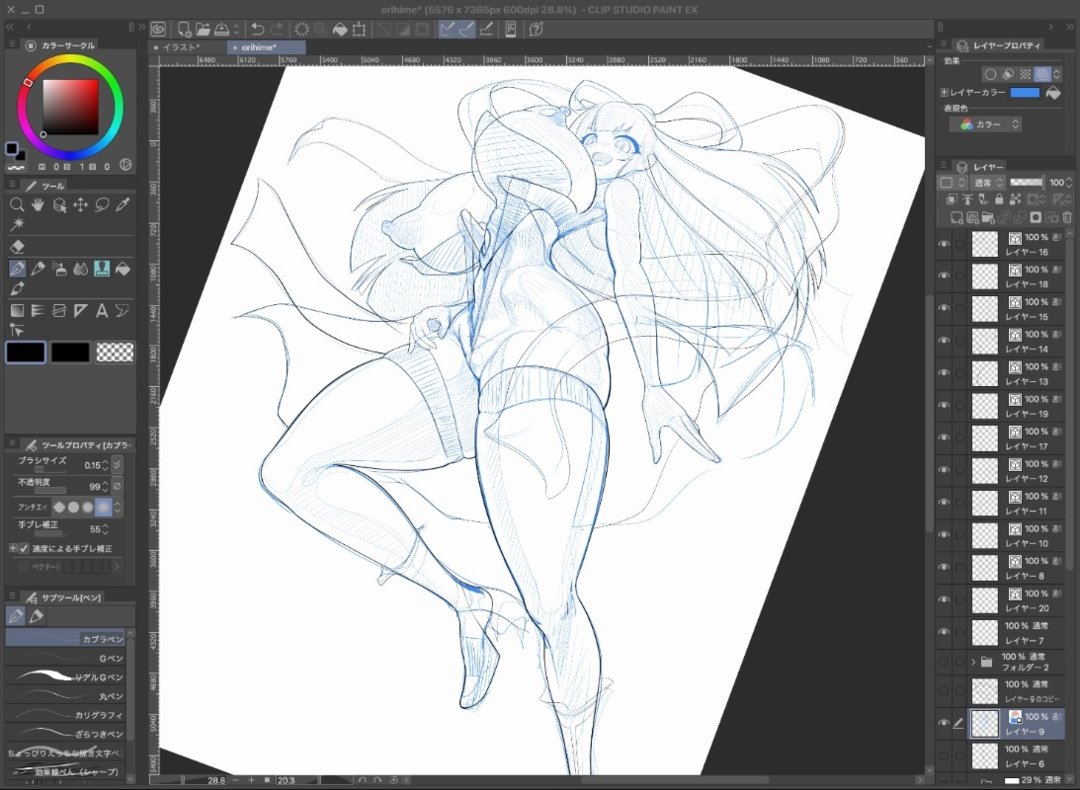Viewport: 1080px width, 790px height.
Task: Select the Balloon tool
Action: click(123, 311)
